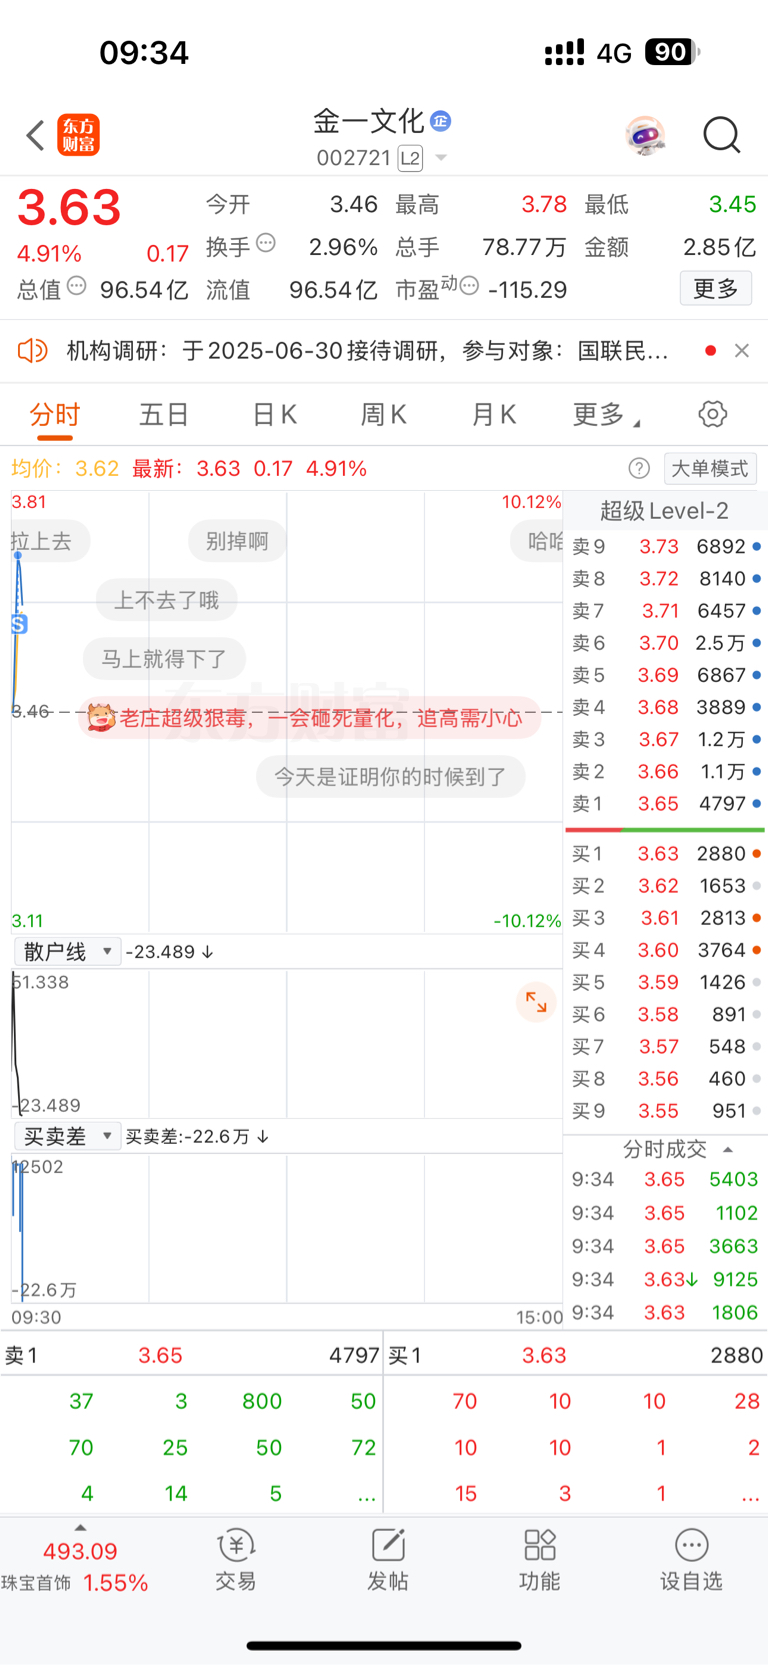This screenshot has width=768, height=1665.
Task: Open the robot assistant avatar
Action: click(x=646, y=135)
